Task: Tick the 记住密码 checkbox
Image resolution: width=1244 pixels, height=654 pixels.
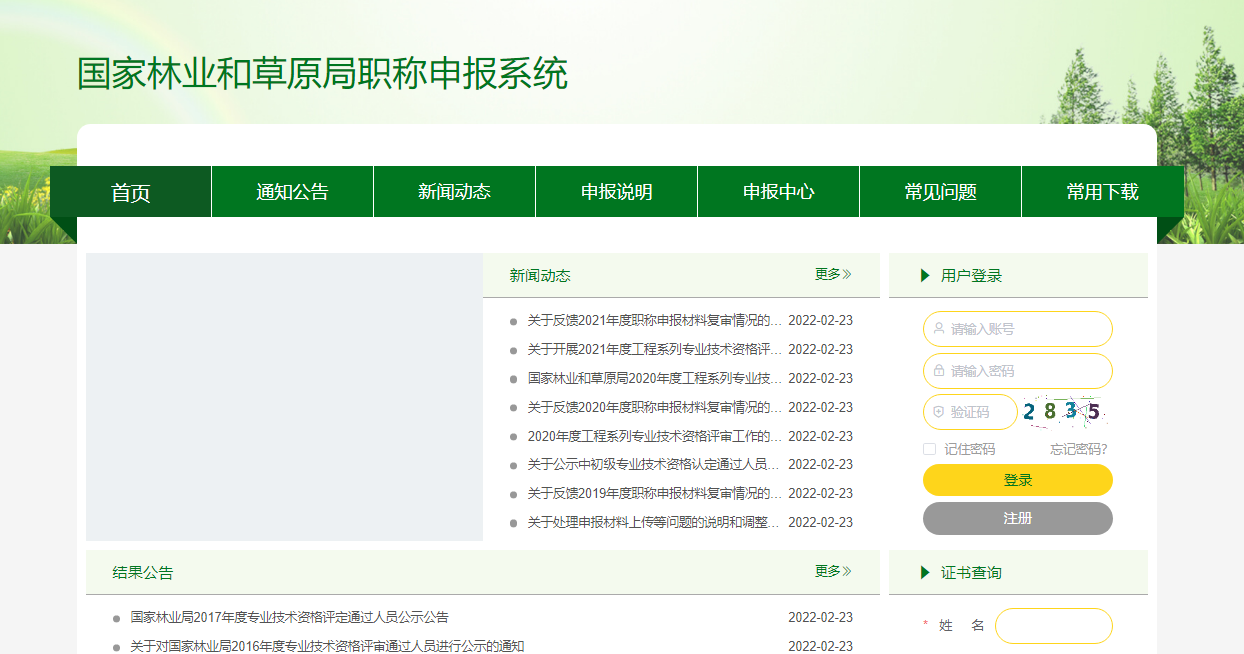Action: pos(929,449)
